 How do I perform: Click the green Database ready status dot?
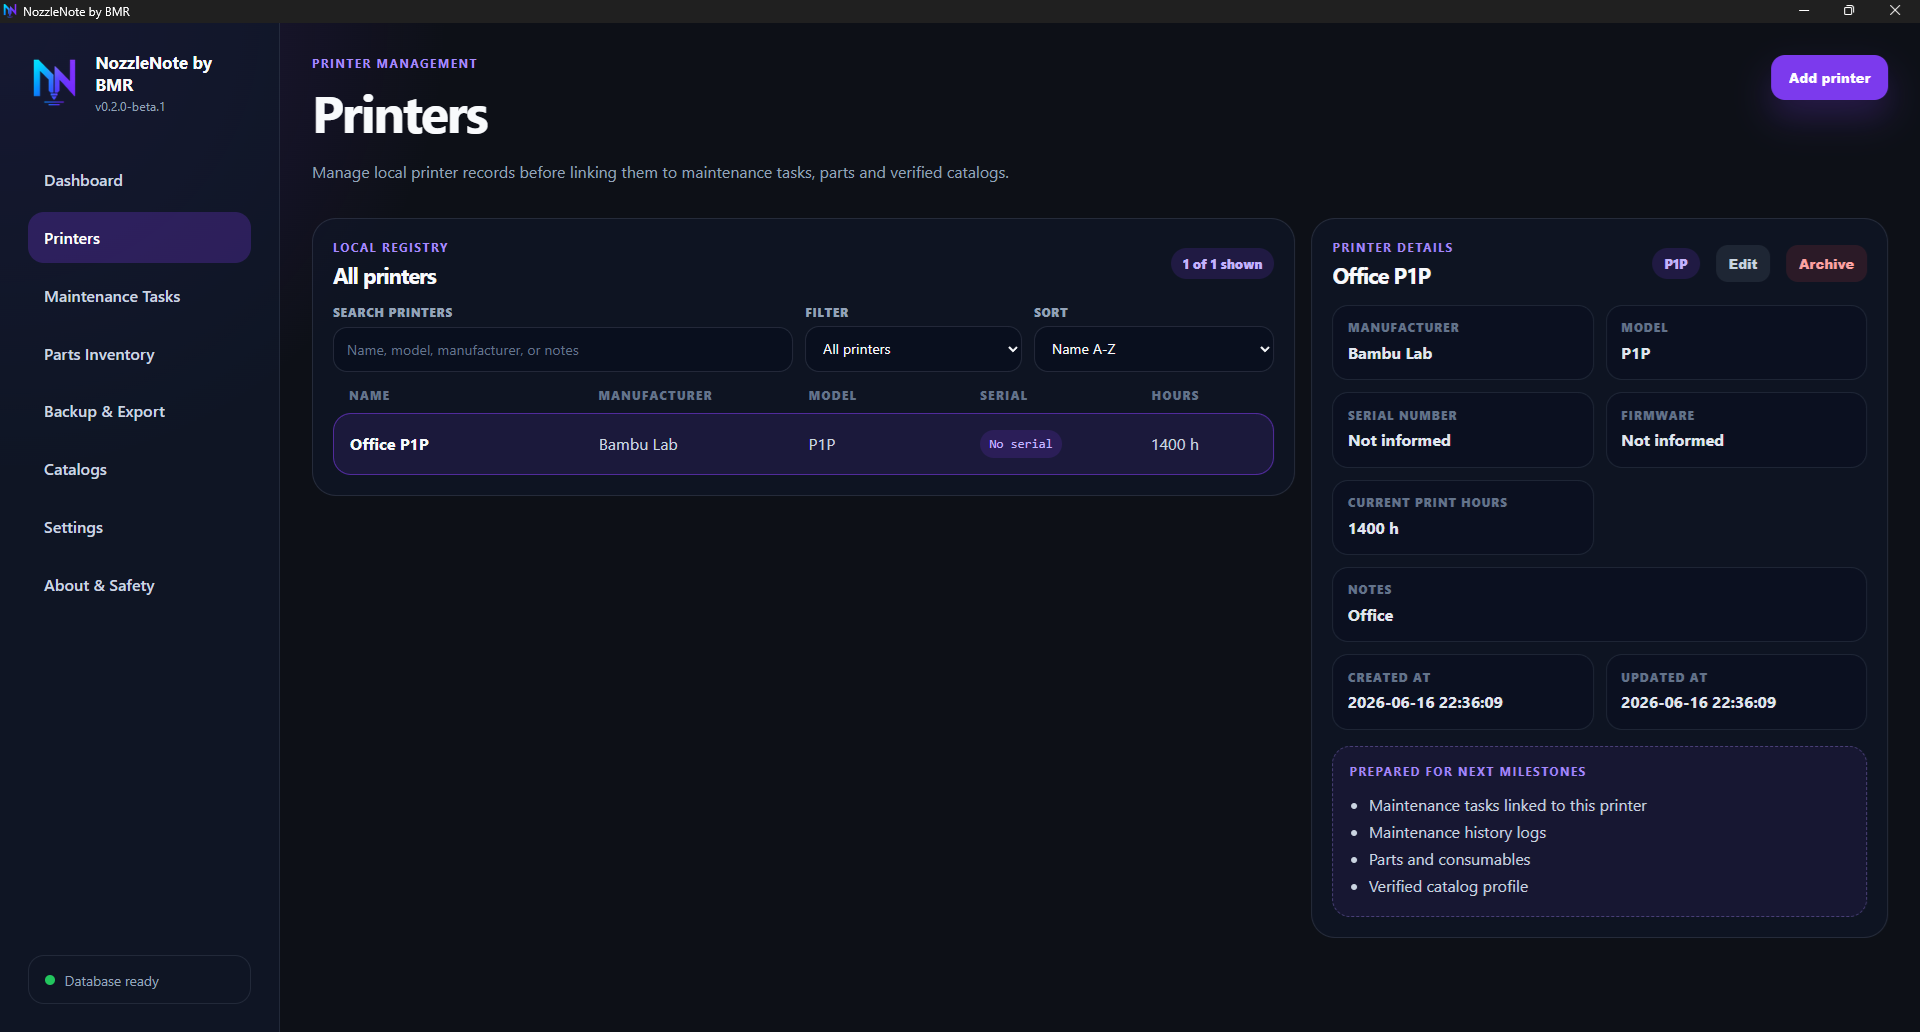pos(50,980)
